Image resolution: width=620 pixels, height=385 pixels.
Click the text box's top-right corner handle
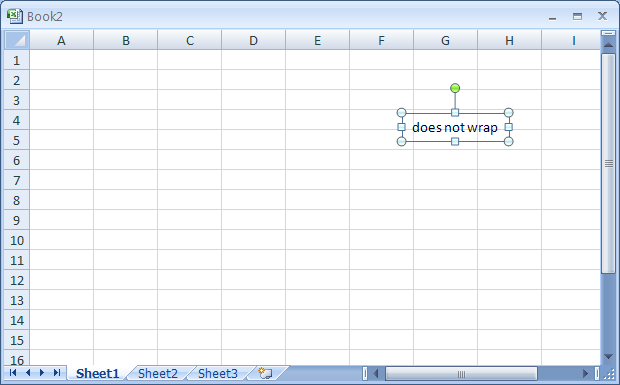pos(509,113)
